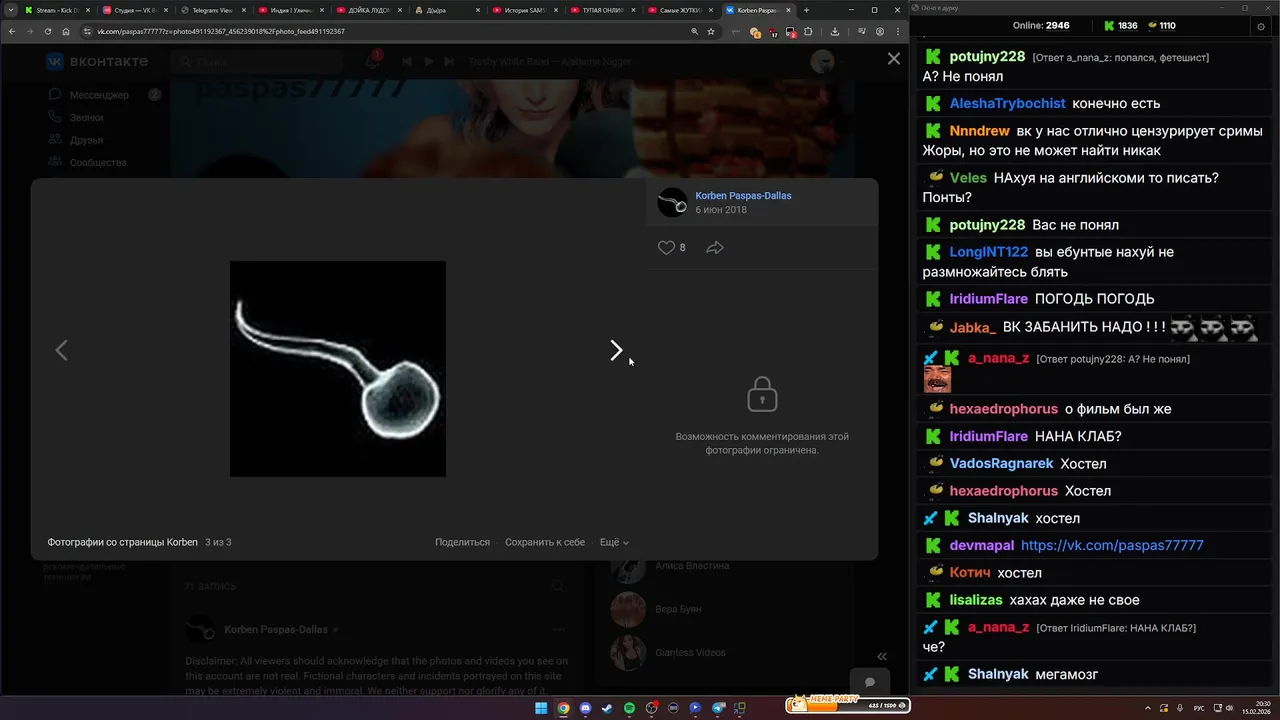Viewport: 1280px width, 720px height.
Task: Play previous track in VK player
Action: coord(407,62)
